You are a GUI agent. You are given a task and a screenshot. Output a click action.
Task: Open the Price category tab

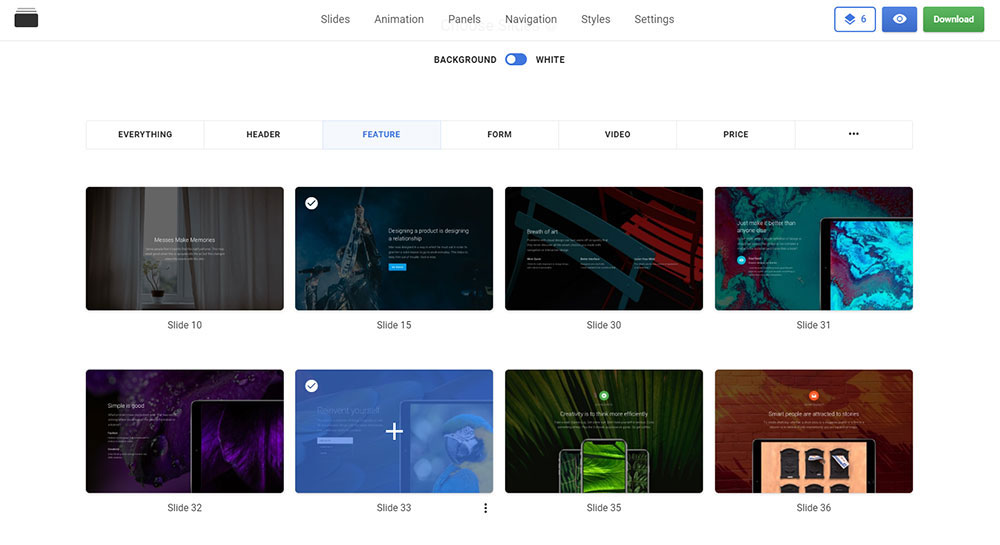pyautogui.click(x=735, y=134)
